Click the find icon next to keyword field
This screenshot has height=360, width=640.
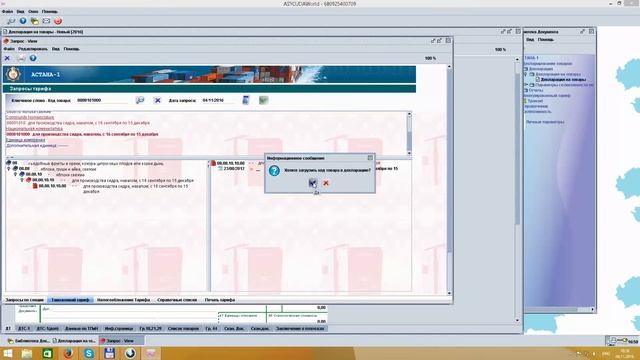pos(140,100)
